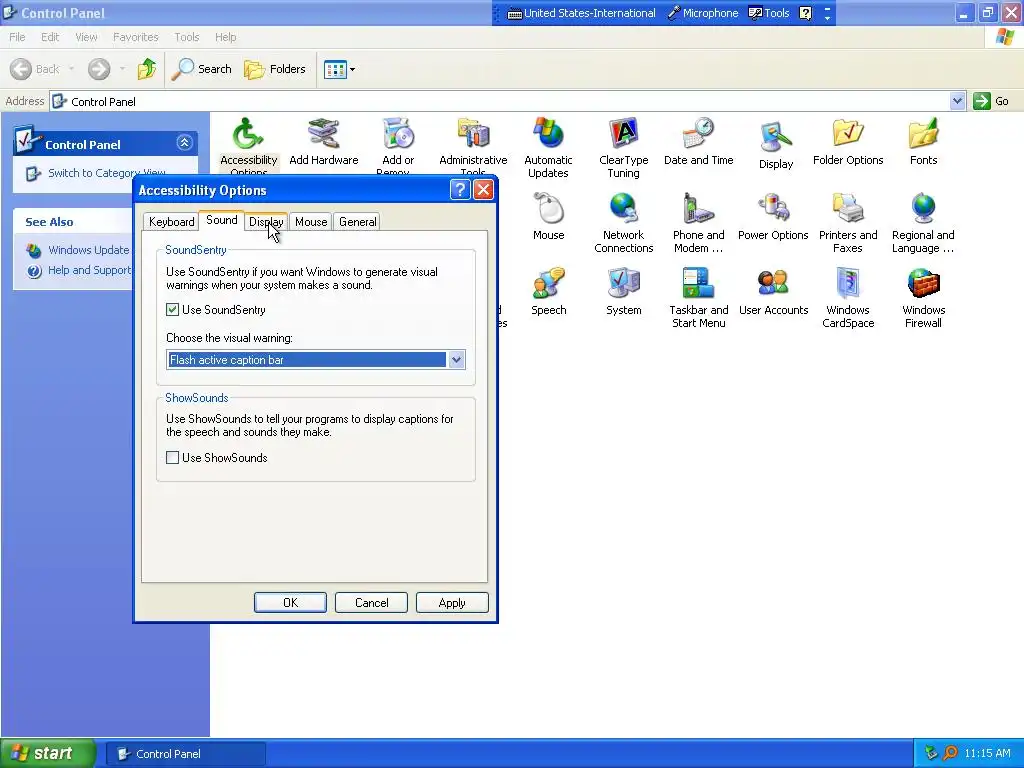Click the Search toolbar button

(x=201, y=69)
